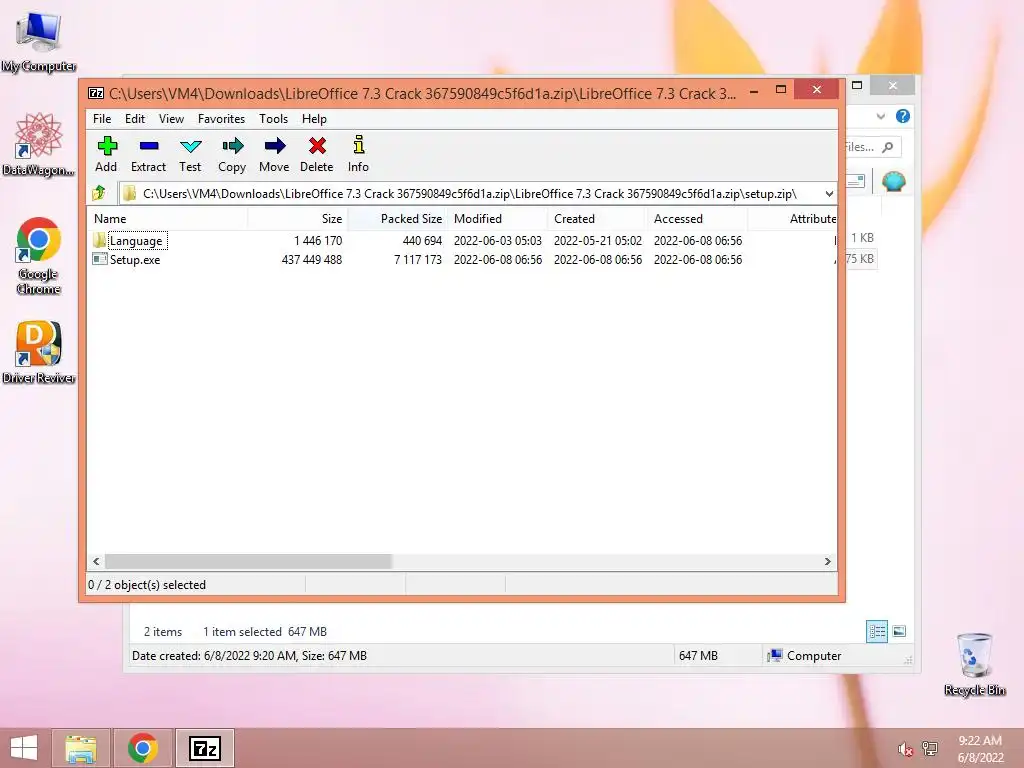This screenshot has height=768, width=1024.
Task: Sort by the Packed Size column header
Action: (x=397, y=219)
